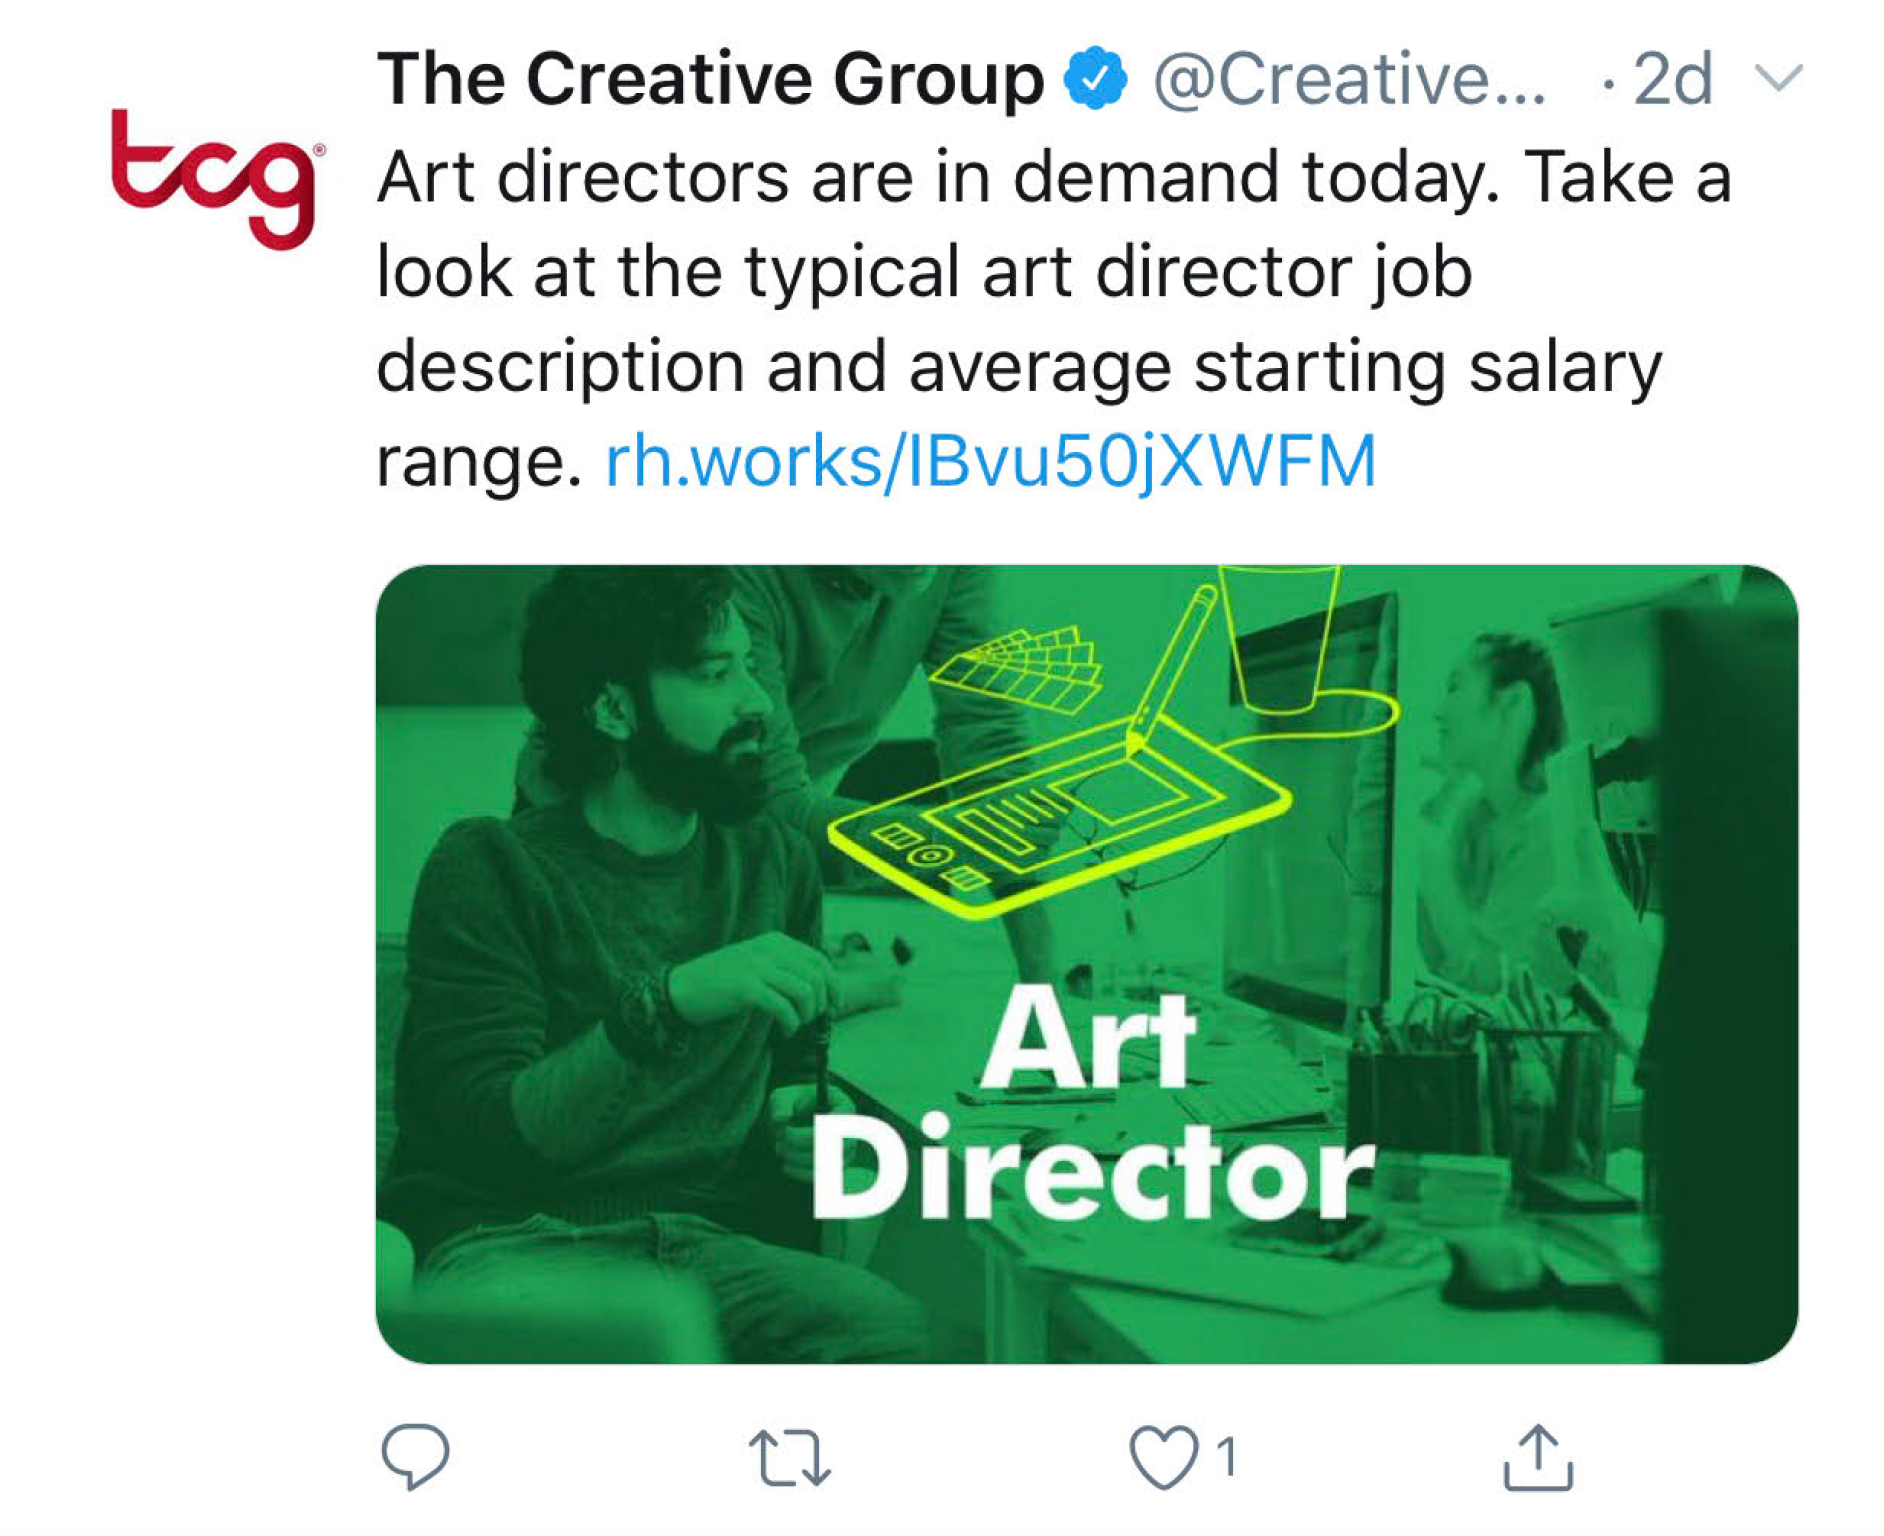
Task: Click the @Creative... handle
Action: point(1350,80)
